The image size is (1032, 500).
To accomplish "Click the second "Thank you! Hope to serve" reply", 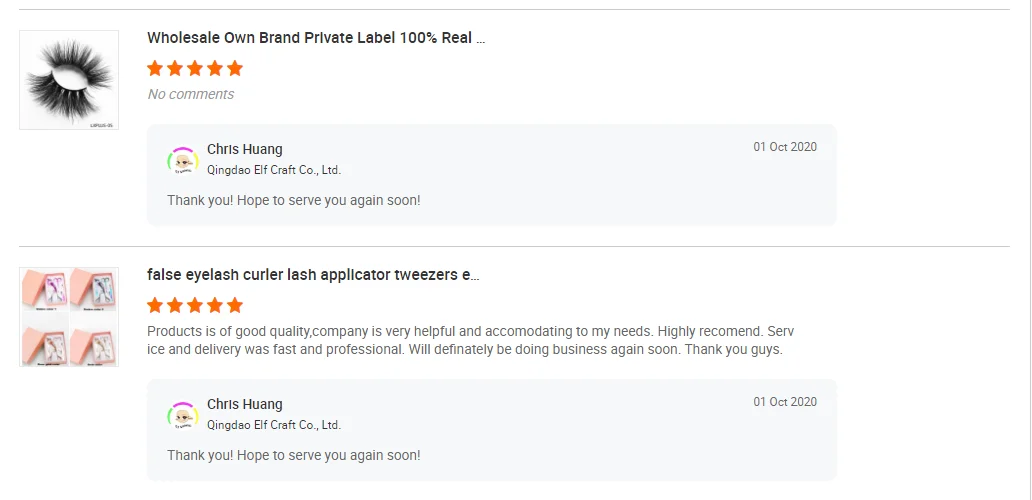I will 294,455.
